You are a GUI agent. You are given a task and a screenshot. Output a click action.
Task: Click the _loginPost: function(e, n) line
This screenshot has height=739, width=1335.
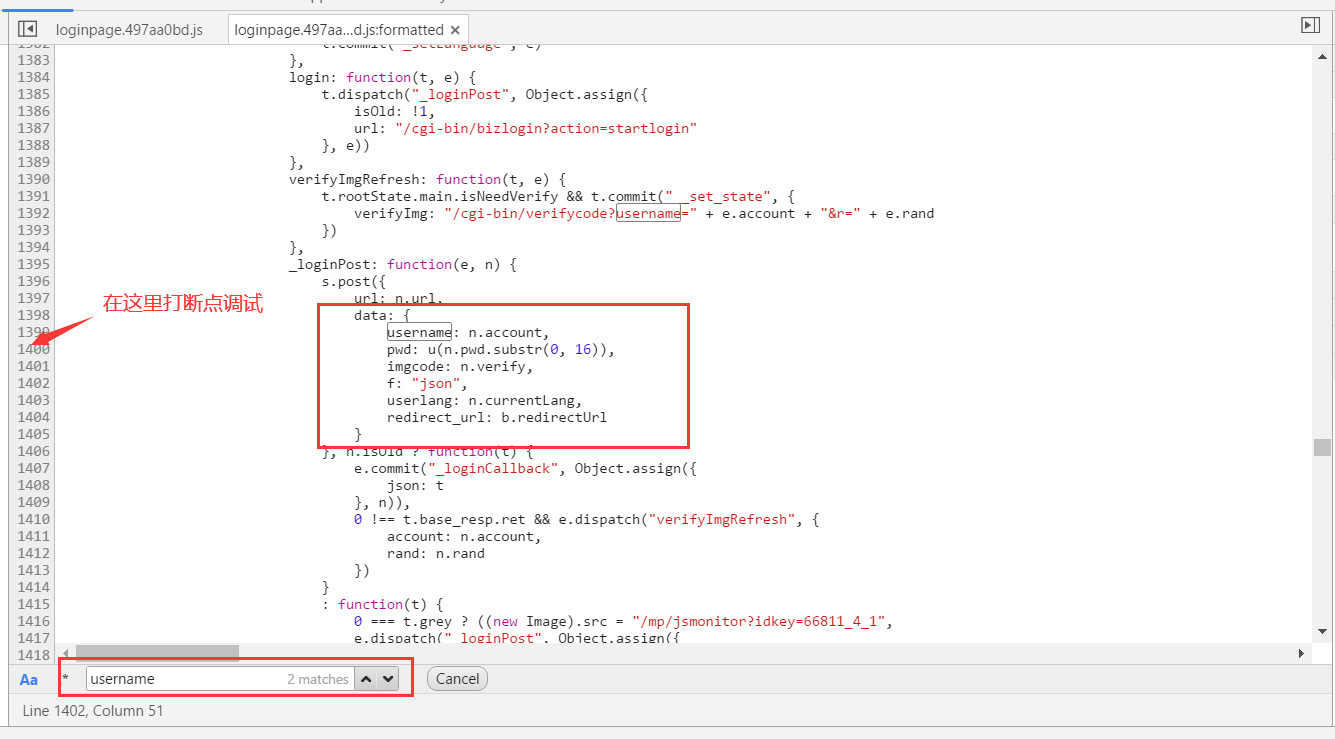tap(402, 264)
